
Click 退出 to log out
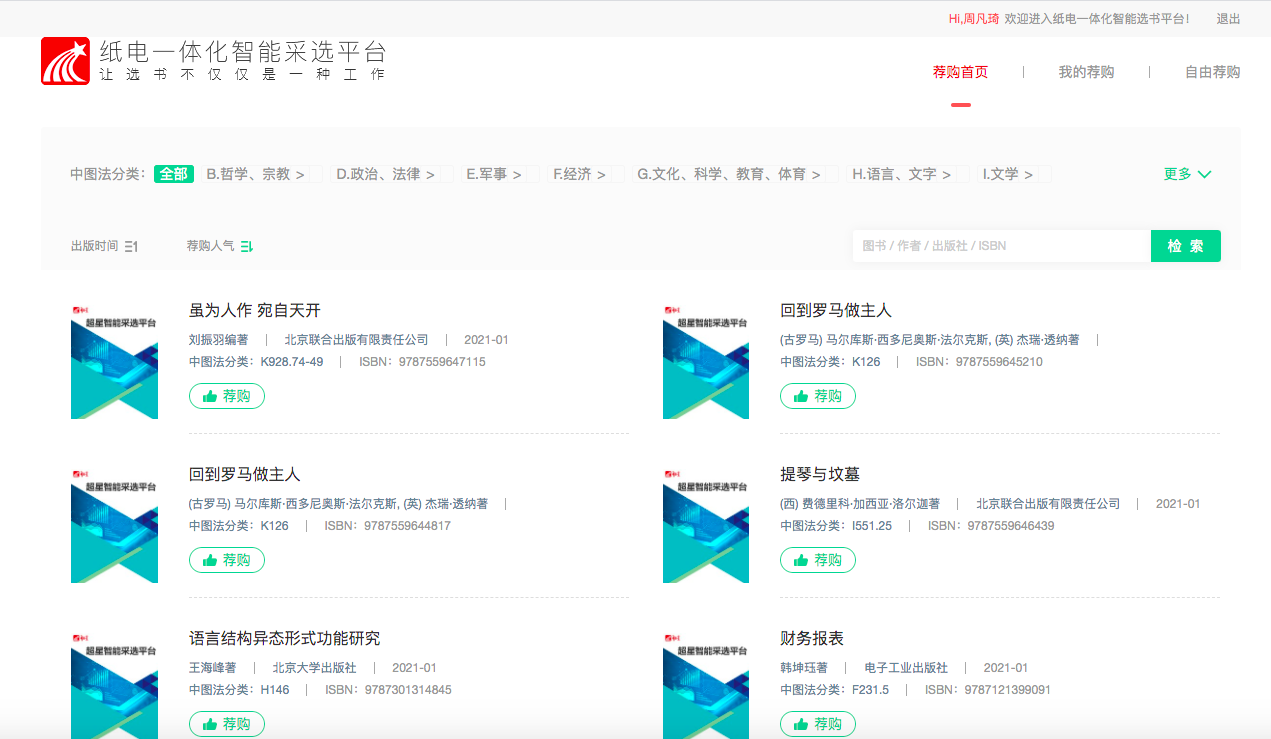(x=1228, y=19)
